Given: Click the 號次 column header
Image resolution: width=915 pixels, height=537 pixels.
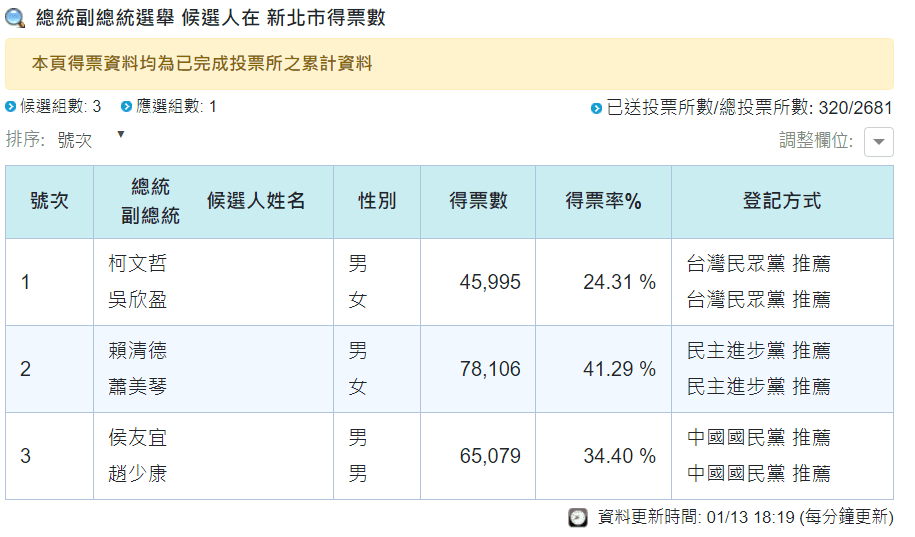Looking at the screenshot, I should point(50,201).
